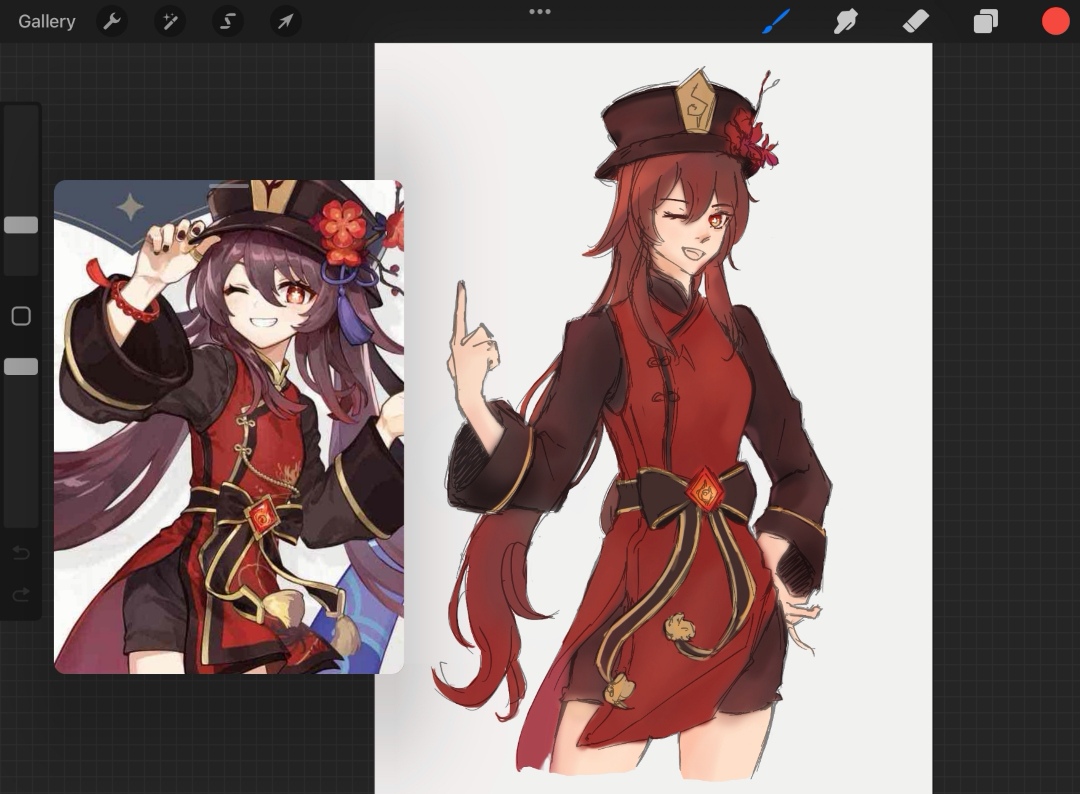1080x794 pixels.
Task: Redo the action using sidebar arrow
Action: tap(21, 595)
